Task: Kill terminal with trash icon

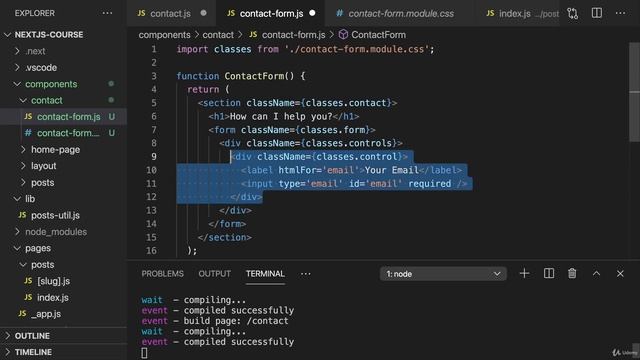Action: click(572, 273)
